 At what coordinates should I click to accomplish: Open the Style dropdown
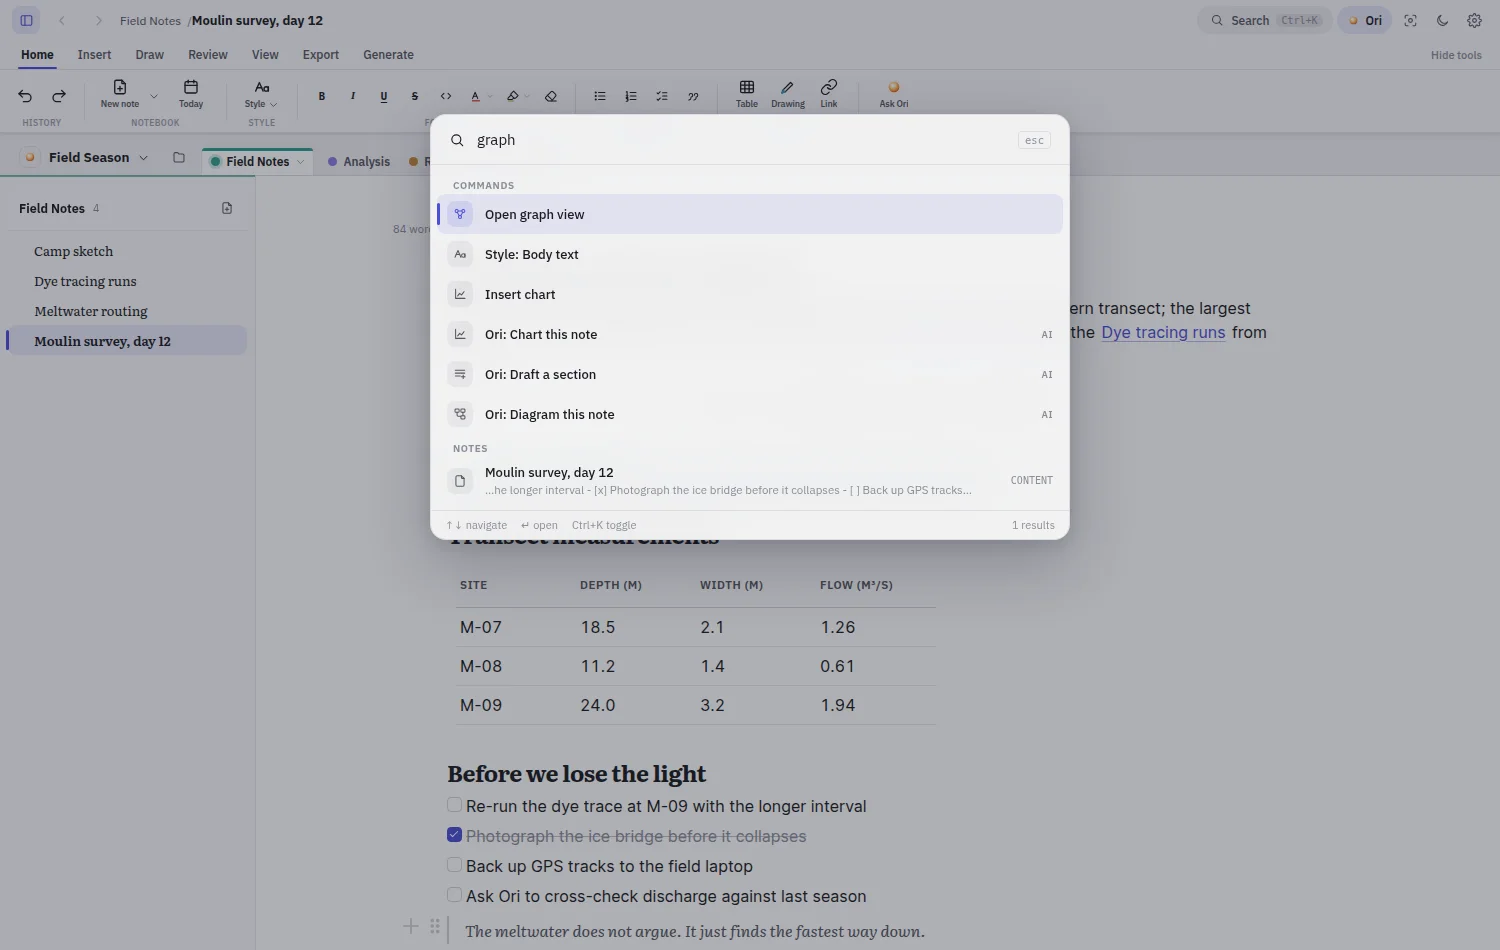pos(261,94)
